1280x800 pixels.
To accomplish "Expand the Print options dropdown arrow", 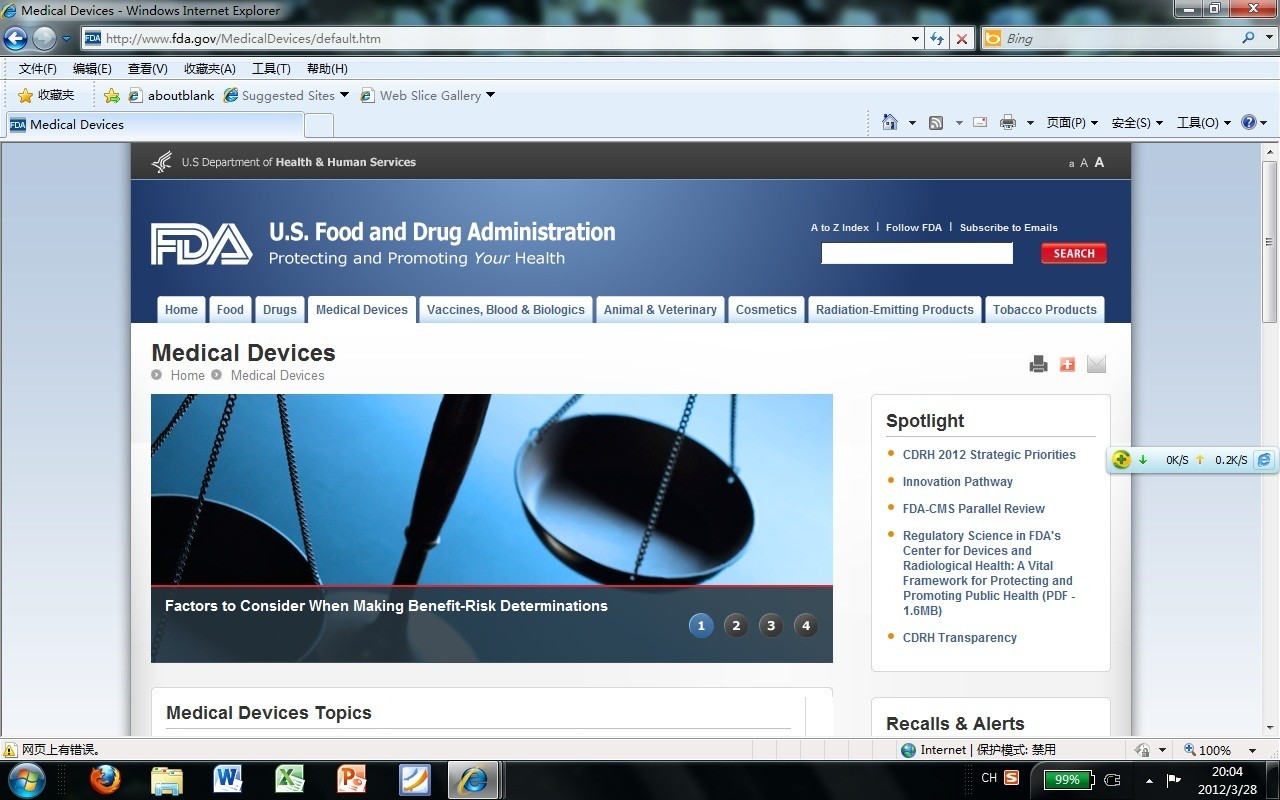I will click(x=1030, y=123).
